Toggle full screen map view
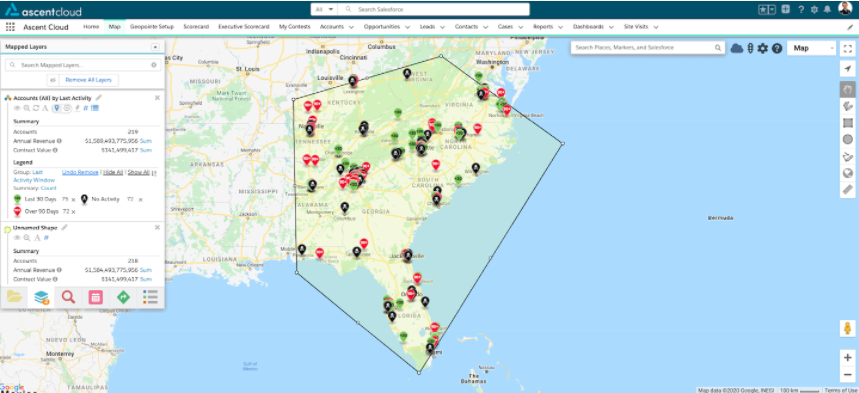This screenshot has height=393, width=859. [x=847, y=48]
